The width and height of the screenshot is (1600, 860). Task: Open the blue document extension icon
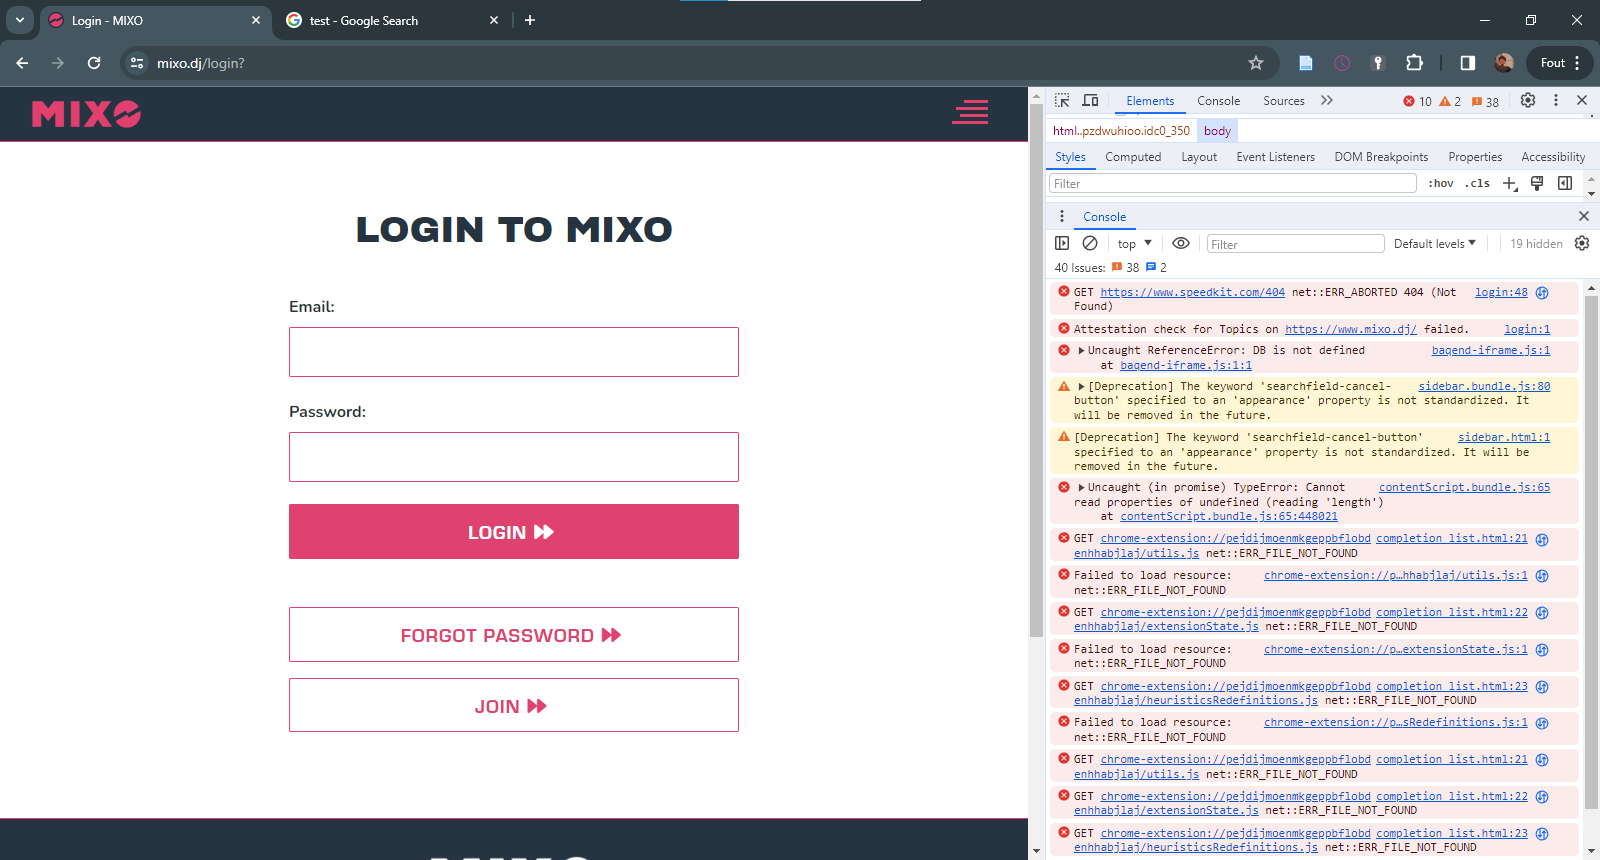1306,63
